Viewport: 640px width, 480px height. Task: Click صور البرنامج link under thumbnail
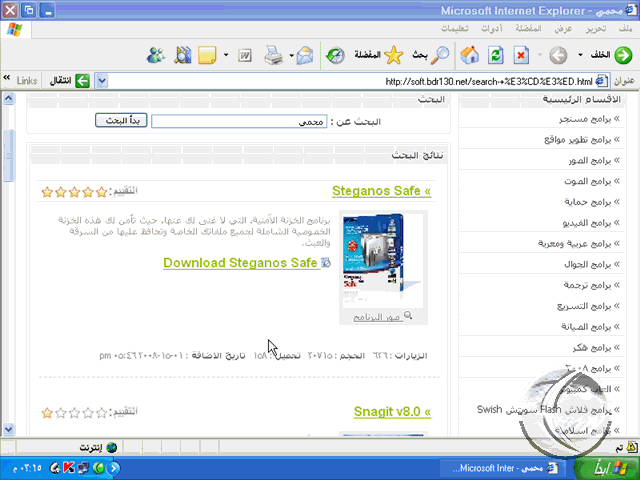pyautogui.click(x=378, y=317)
